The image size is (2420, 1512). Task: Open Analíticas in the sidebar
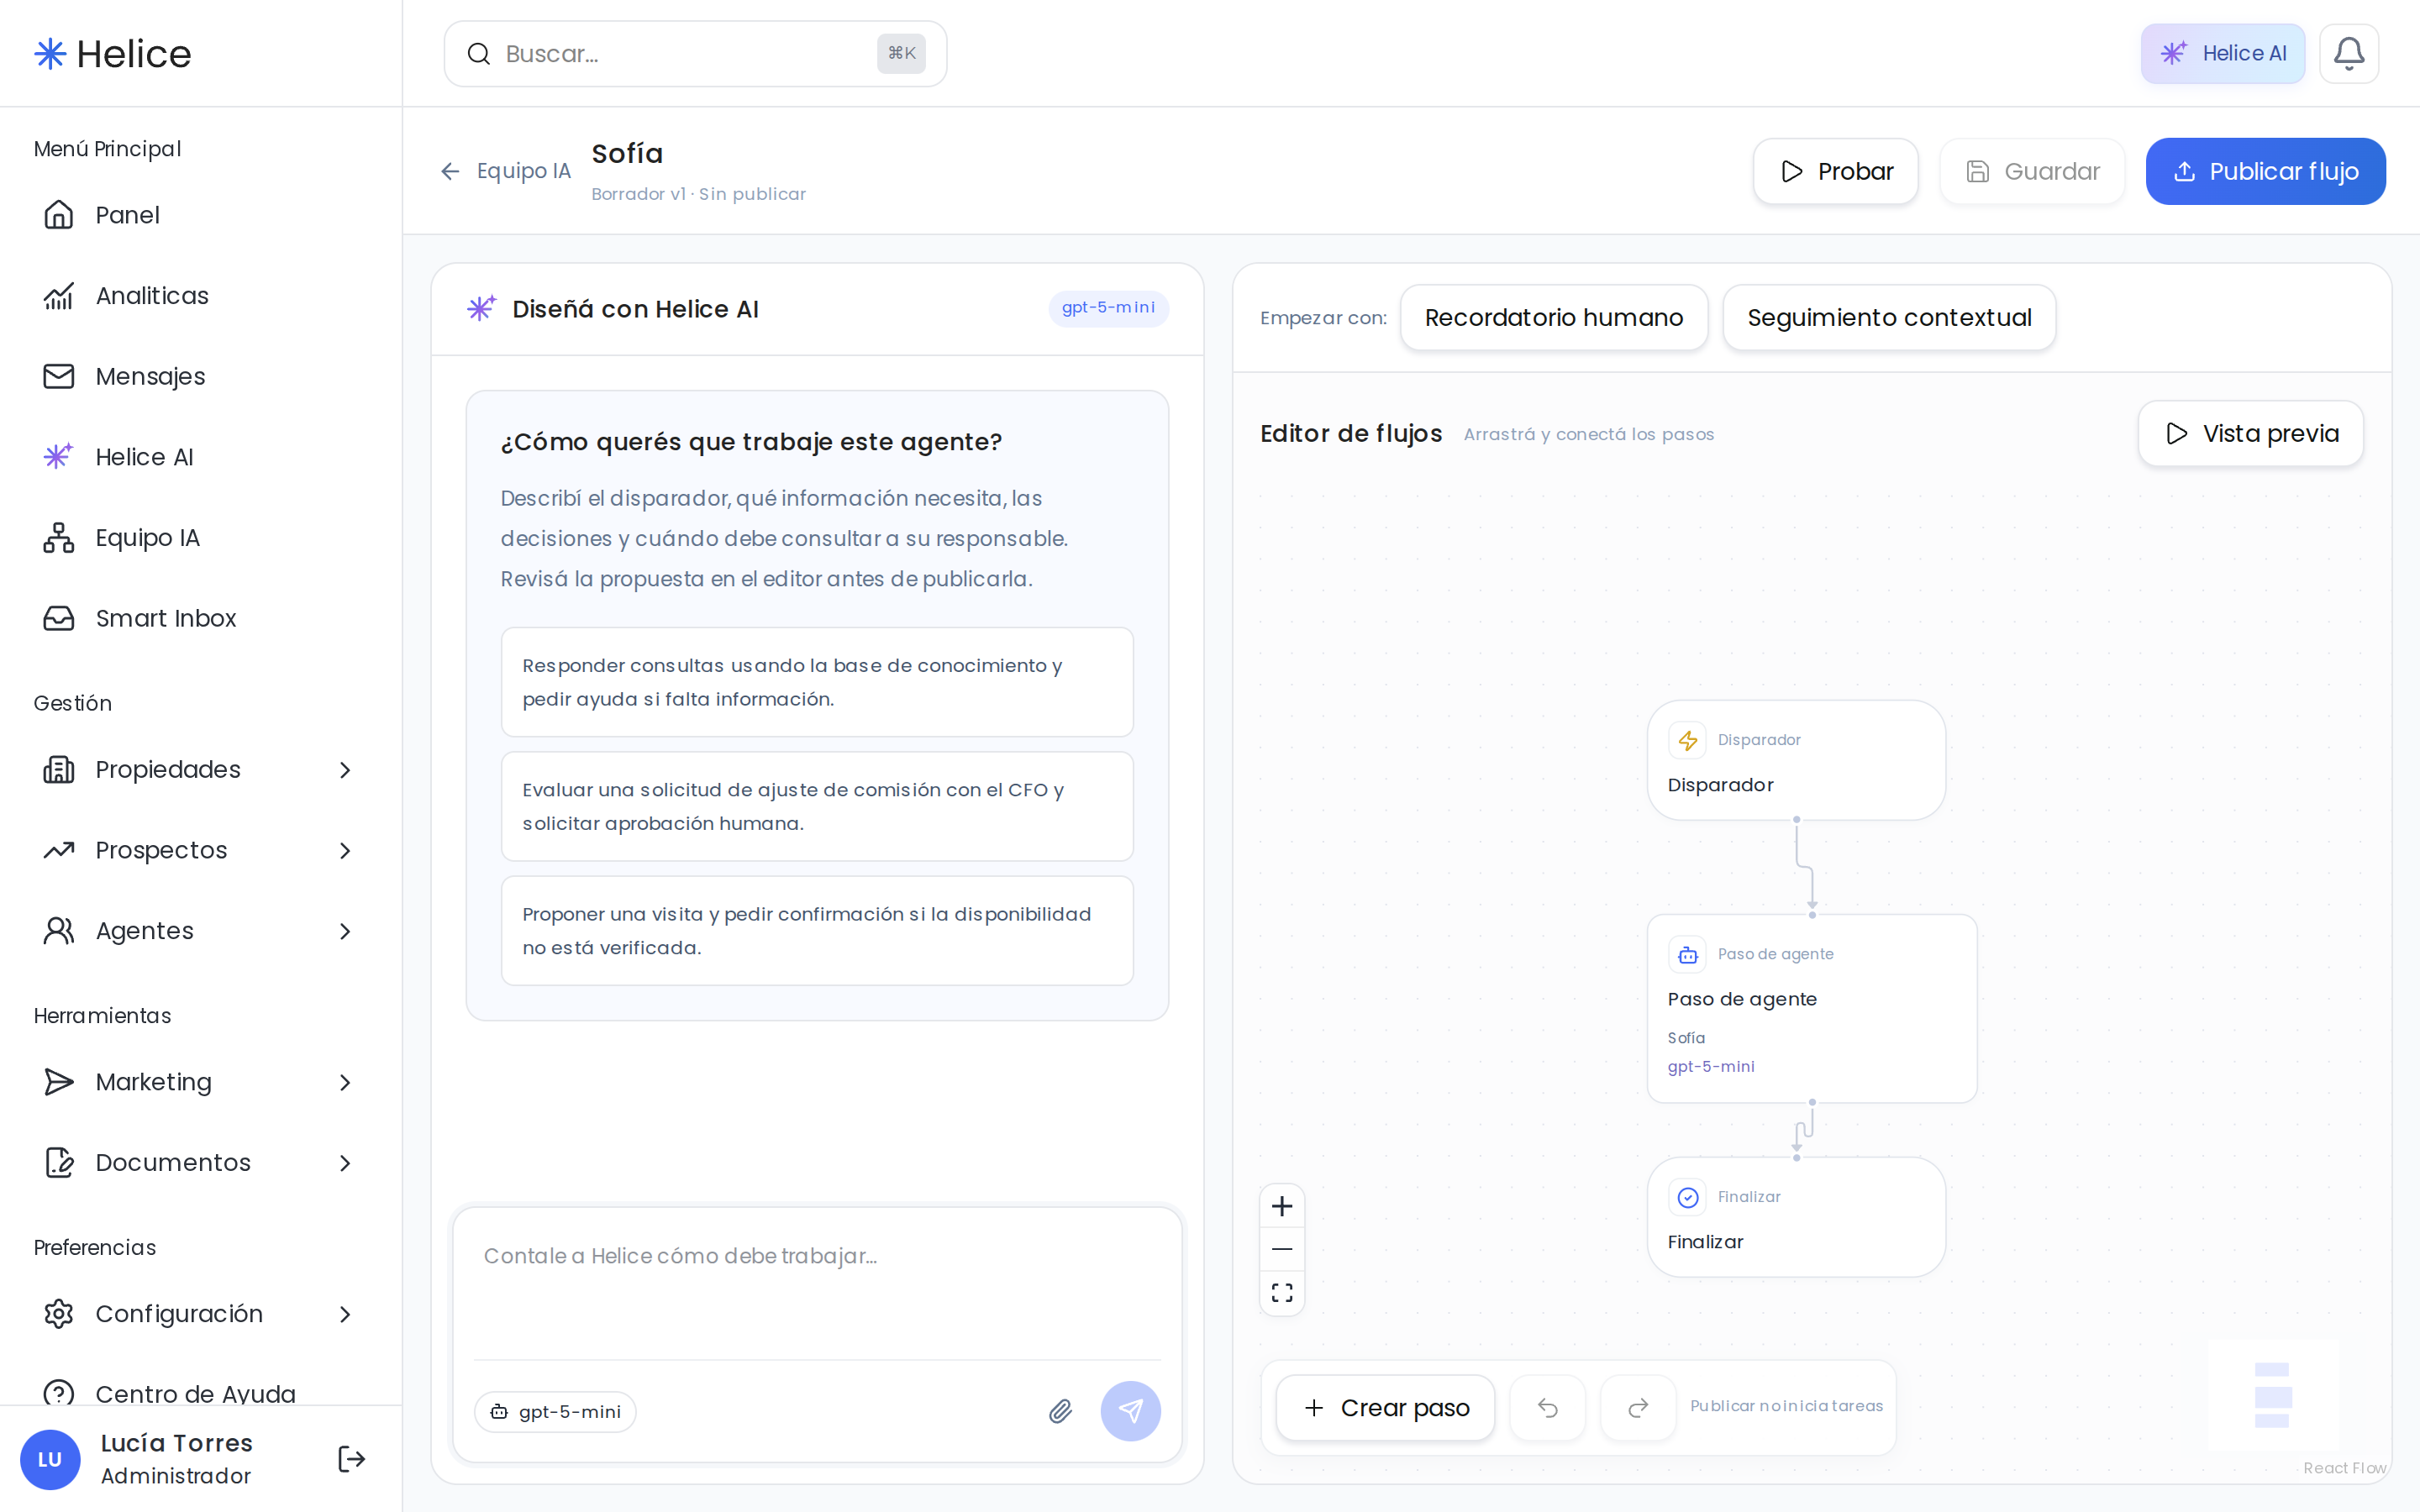pos(201,296)
